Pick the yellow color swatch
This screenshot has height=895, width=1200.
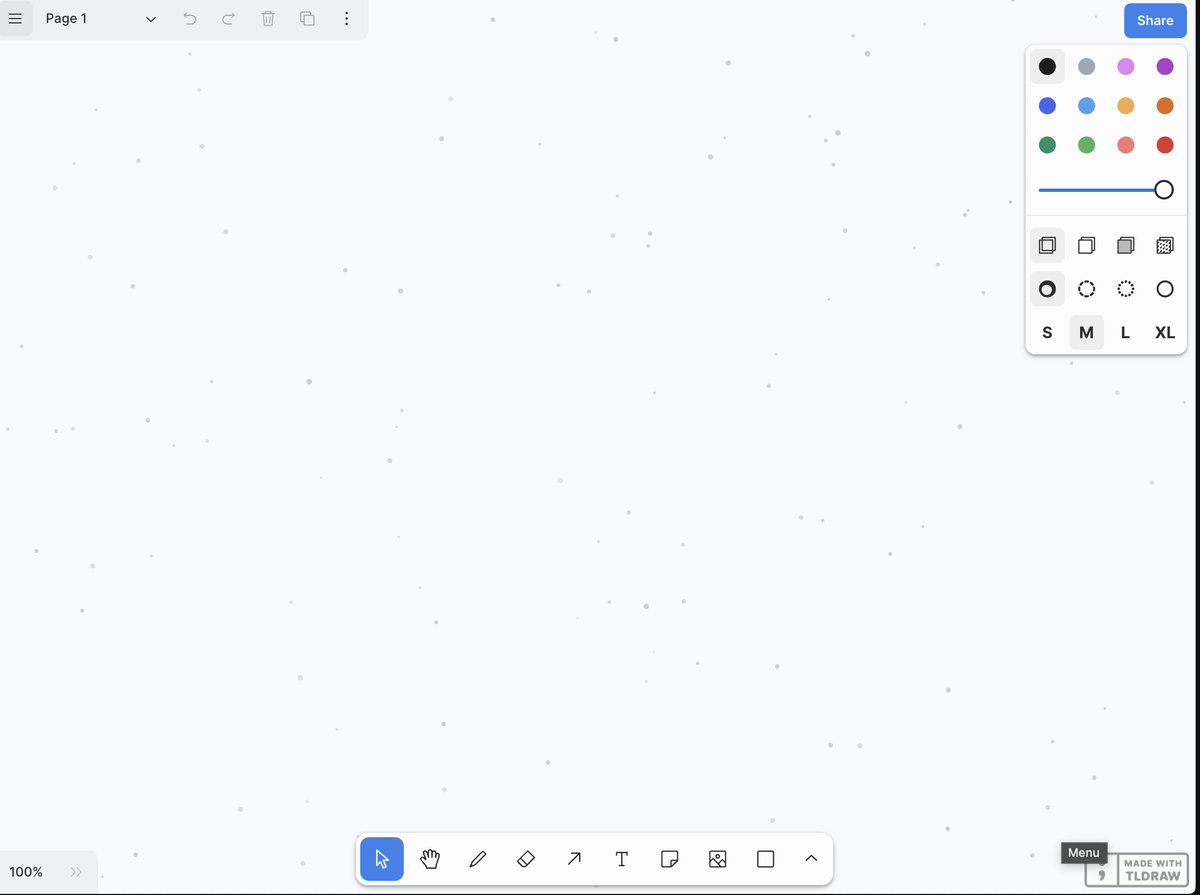1126,106
